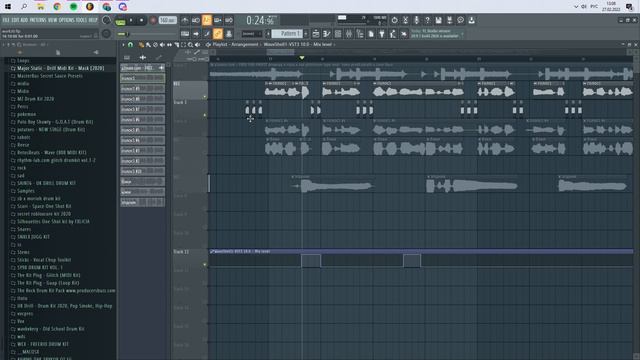Expand the Samples folder in browser
The image size is (640, 360).
point(25,191)
